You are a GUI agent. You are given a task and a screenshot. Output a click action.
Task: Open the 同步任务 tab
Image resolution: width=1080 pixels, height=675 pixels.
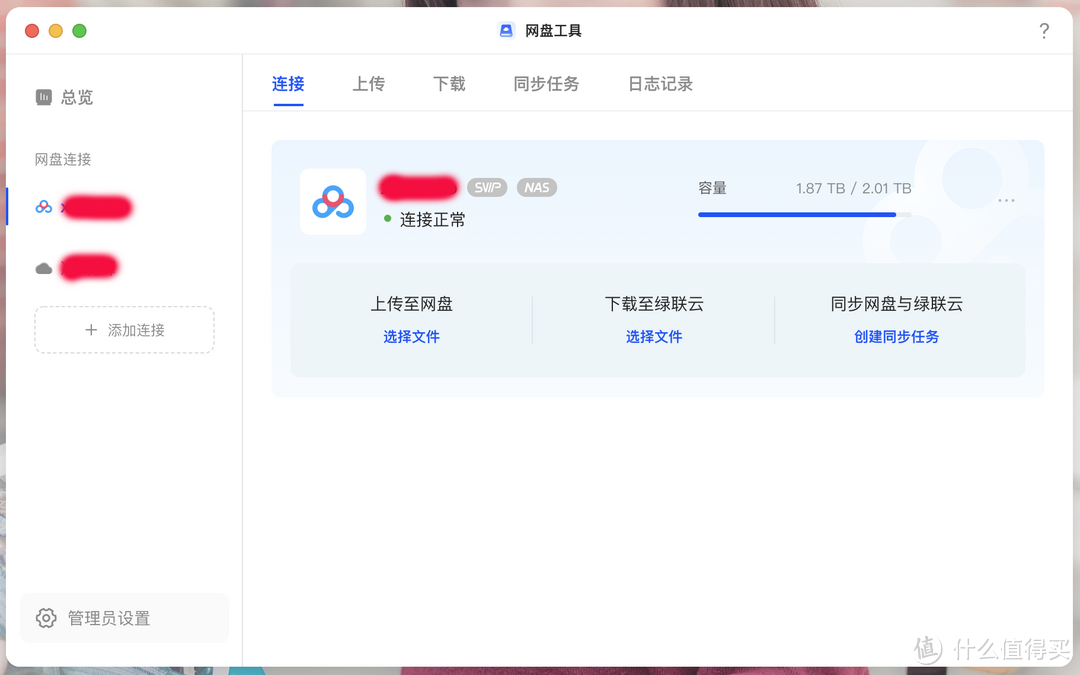point(545,84)
